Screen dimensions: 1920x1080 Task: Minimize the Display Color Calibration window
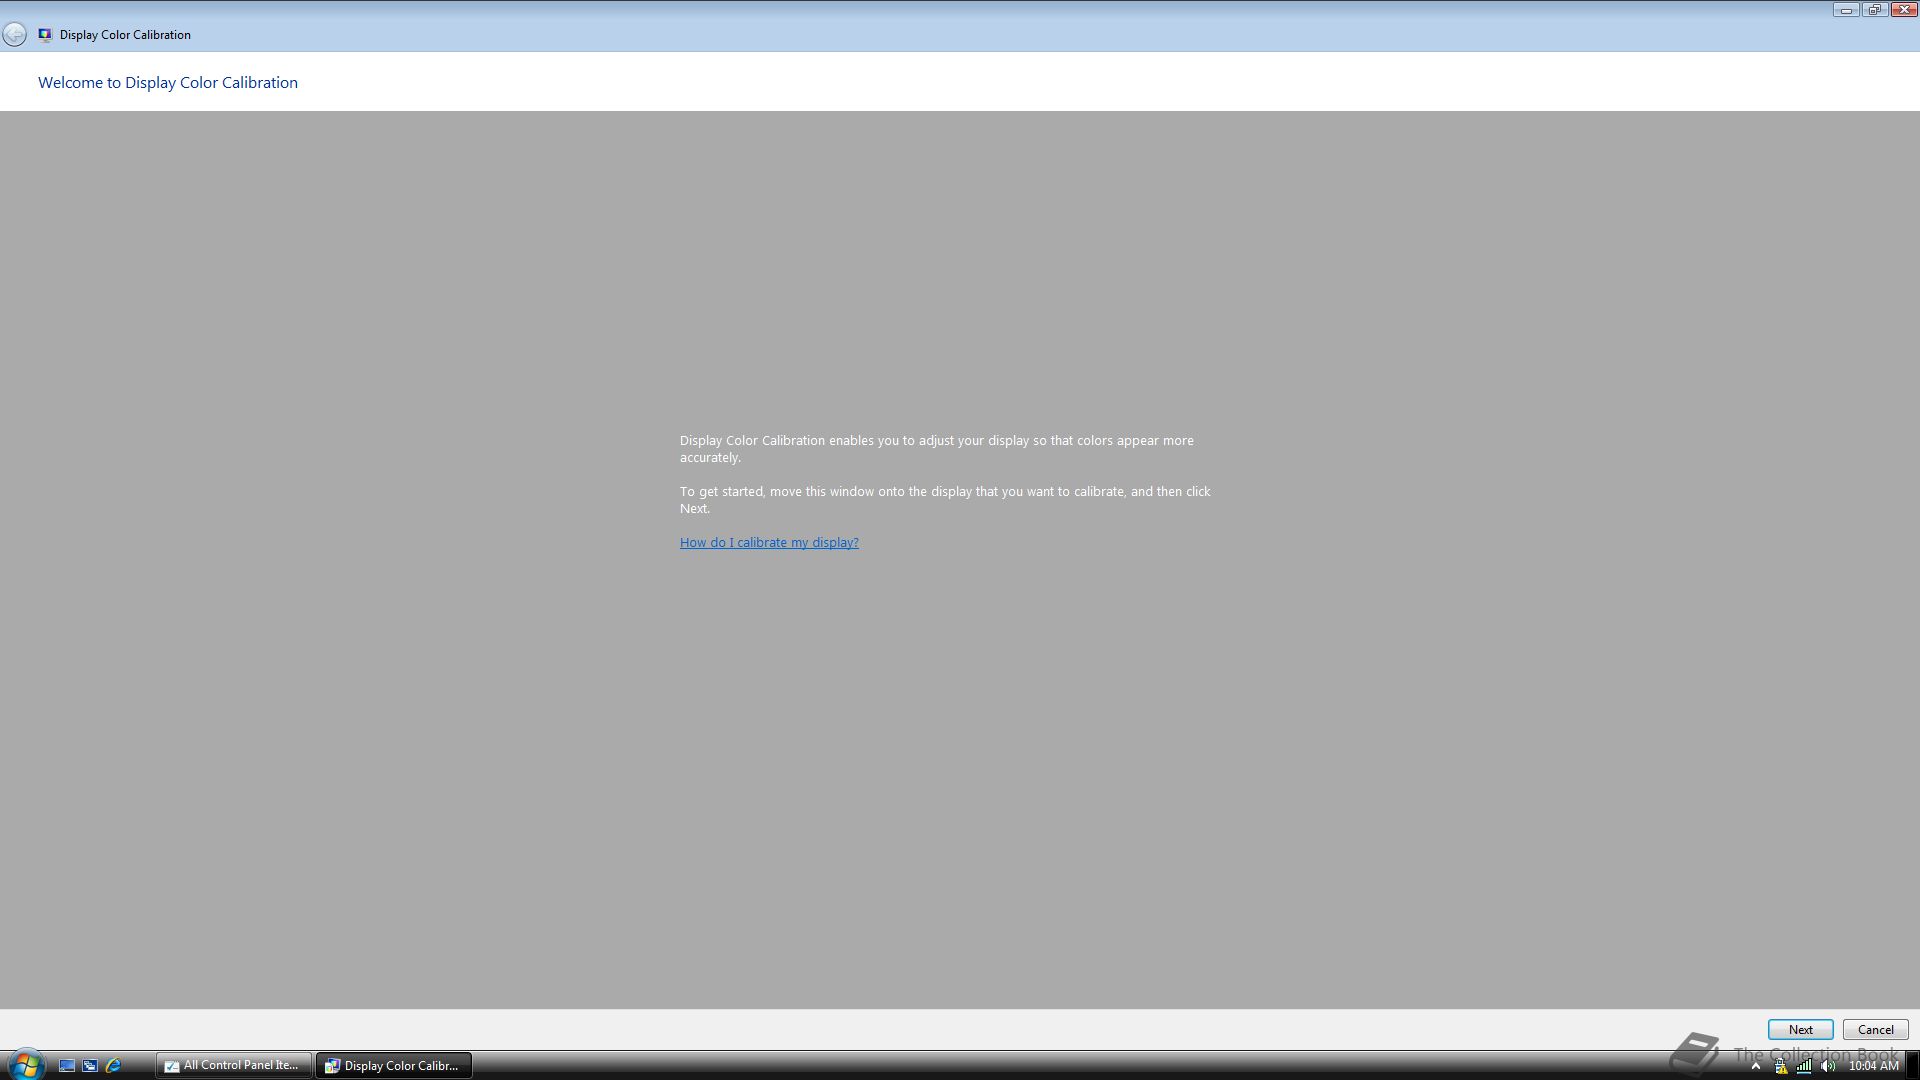click(1846, 10)
